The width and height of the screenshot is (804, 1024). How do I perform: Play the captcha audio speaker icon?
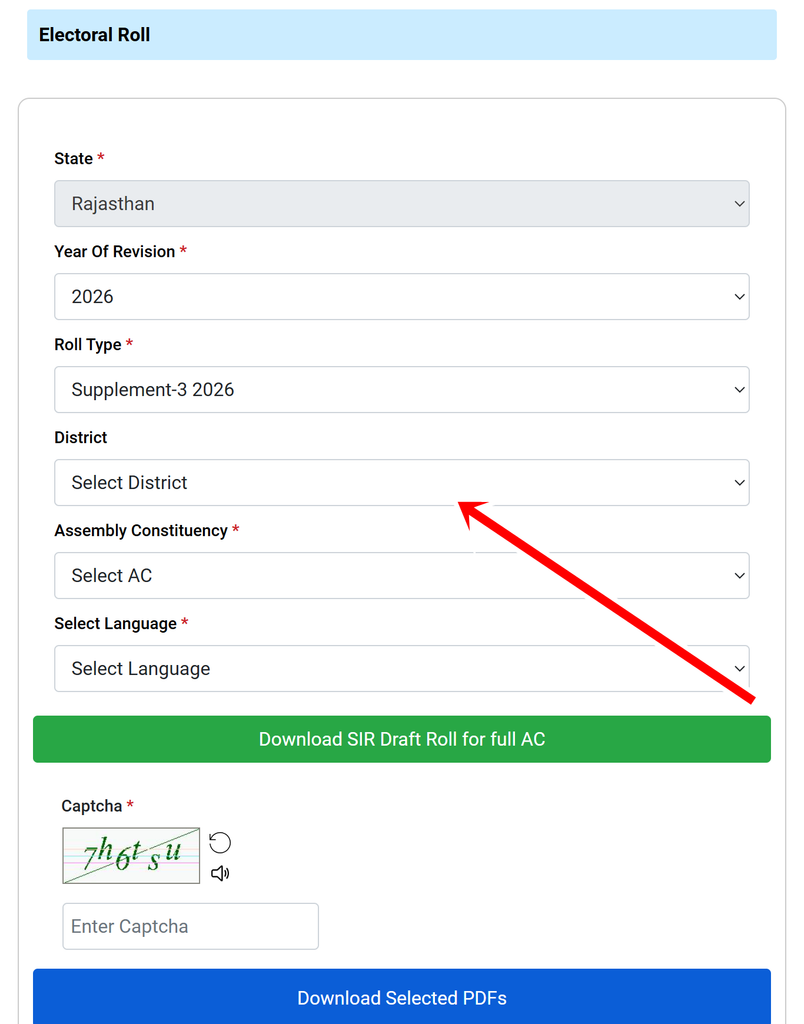coord(220,873)
